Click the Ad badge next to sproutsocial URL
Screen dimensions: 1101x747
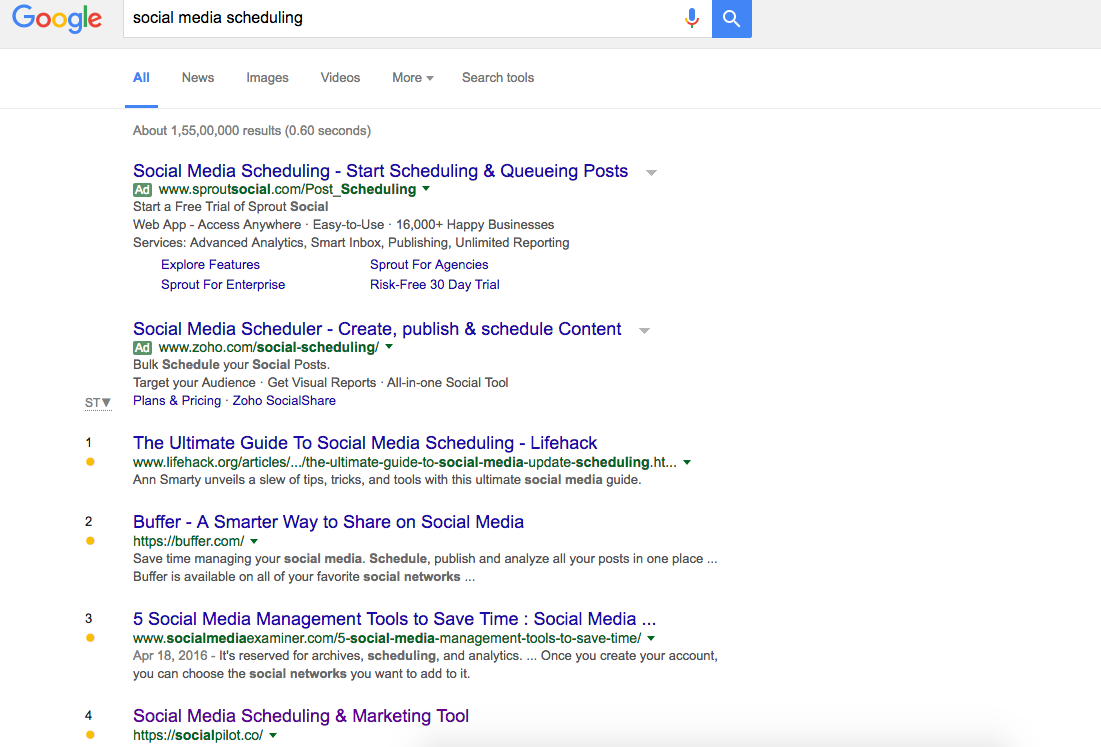[x=143, y=190]
